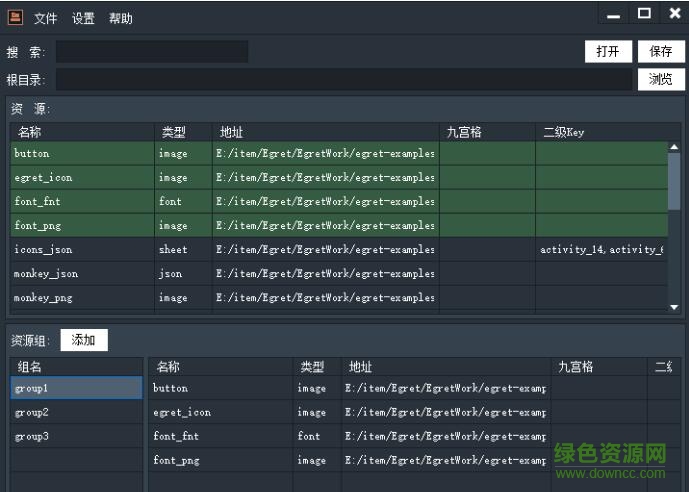The height and width of the screenshot is (492, 689).
Task: Maximize the application window
Action: [644, 14]
